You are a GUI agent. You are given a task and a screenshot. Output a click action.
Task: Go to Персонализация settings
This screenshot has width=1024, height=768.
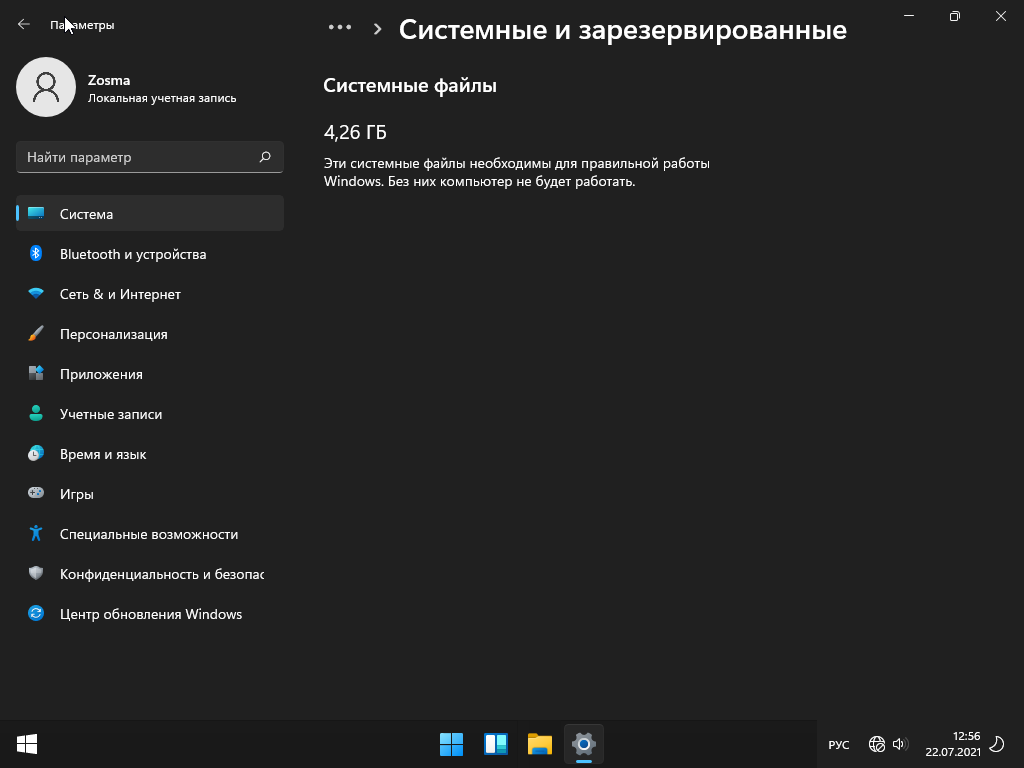click(150, 334)
